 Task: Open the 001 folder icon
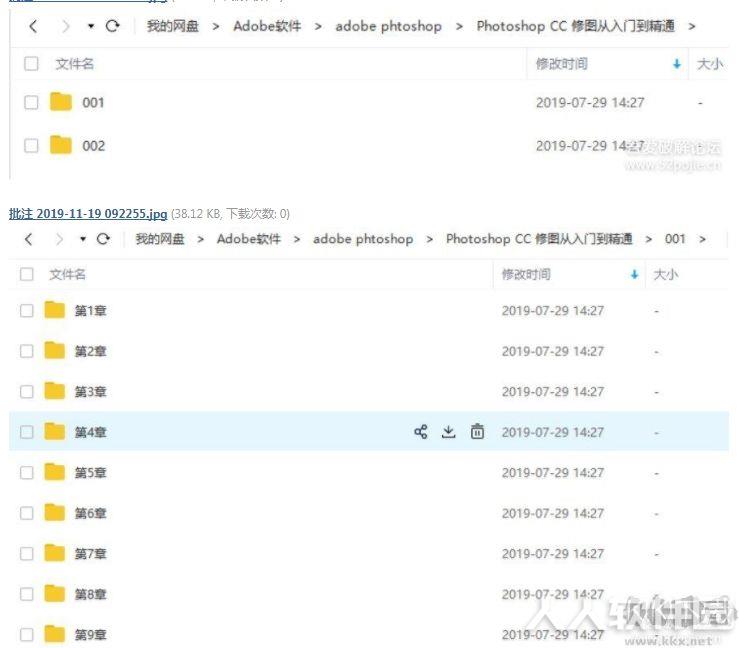pos(61,101)
